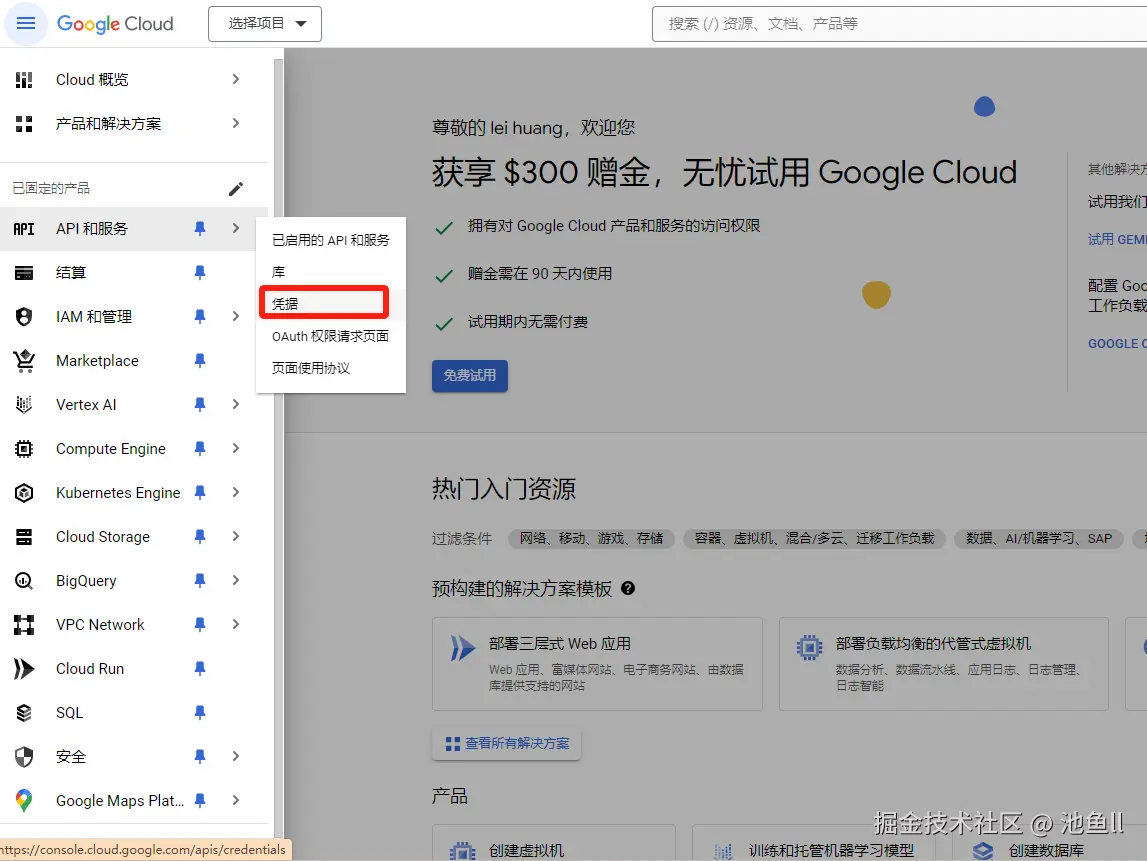Image resolution: width=1147 pixels, height=861 pixels.
Task: Expand the Compute Engine submenu chevron
Action: (x=236, y=448)
